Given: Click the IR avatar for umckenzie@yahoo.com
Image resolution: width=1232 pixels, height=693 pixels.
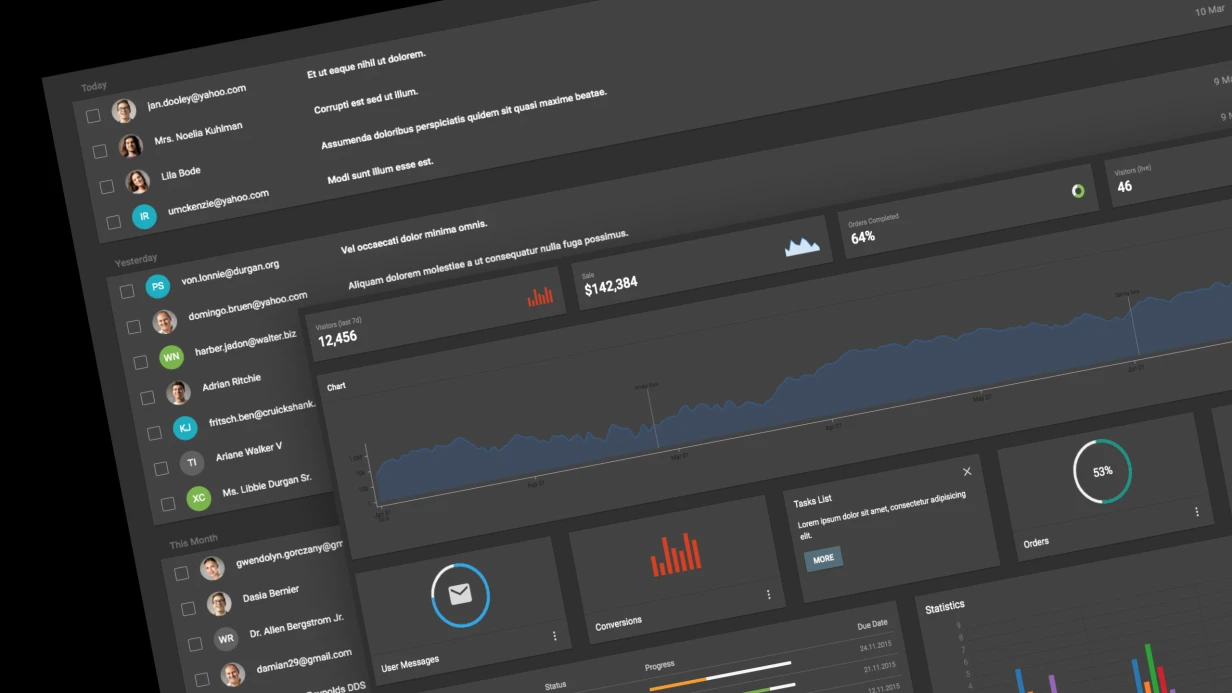Looking at the screenshot, I should [x=145, y=216].
